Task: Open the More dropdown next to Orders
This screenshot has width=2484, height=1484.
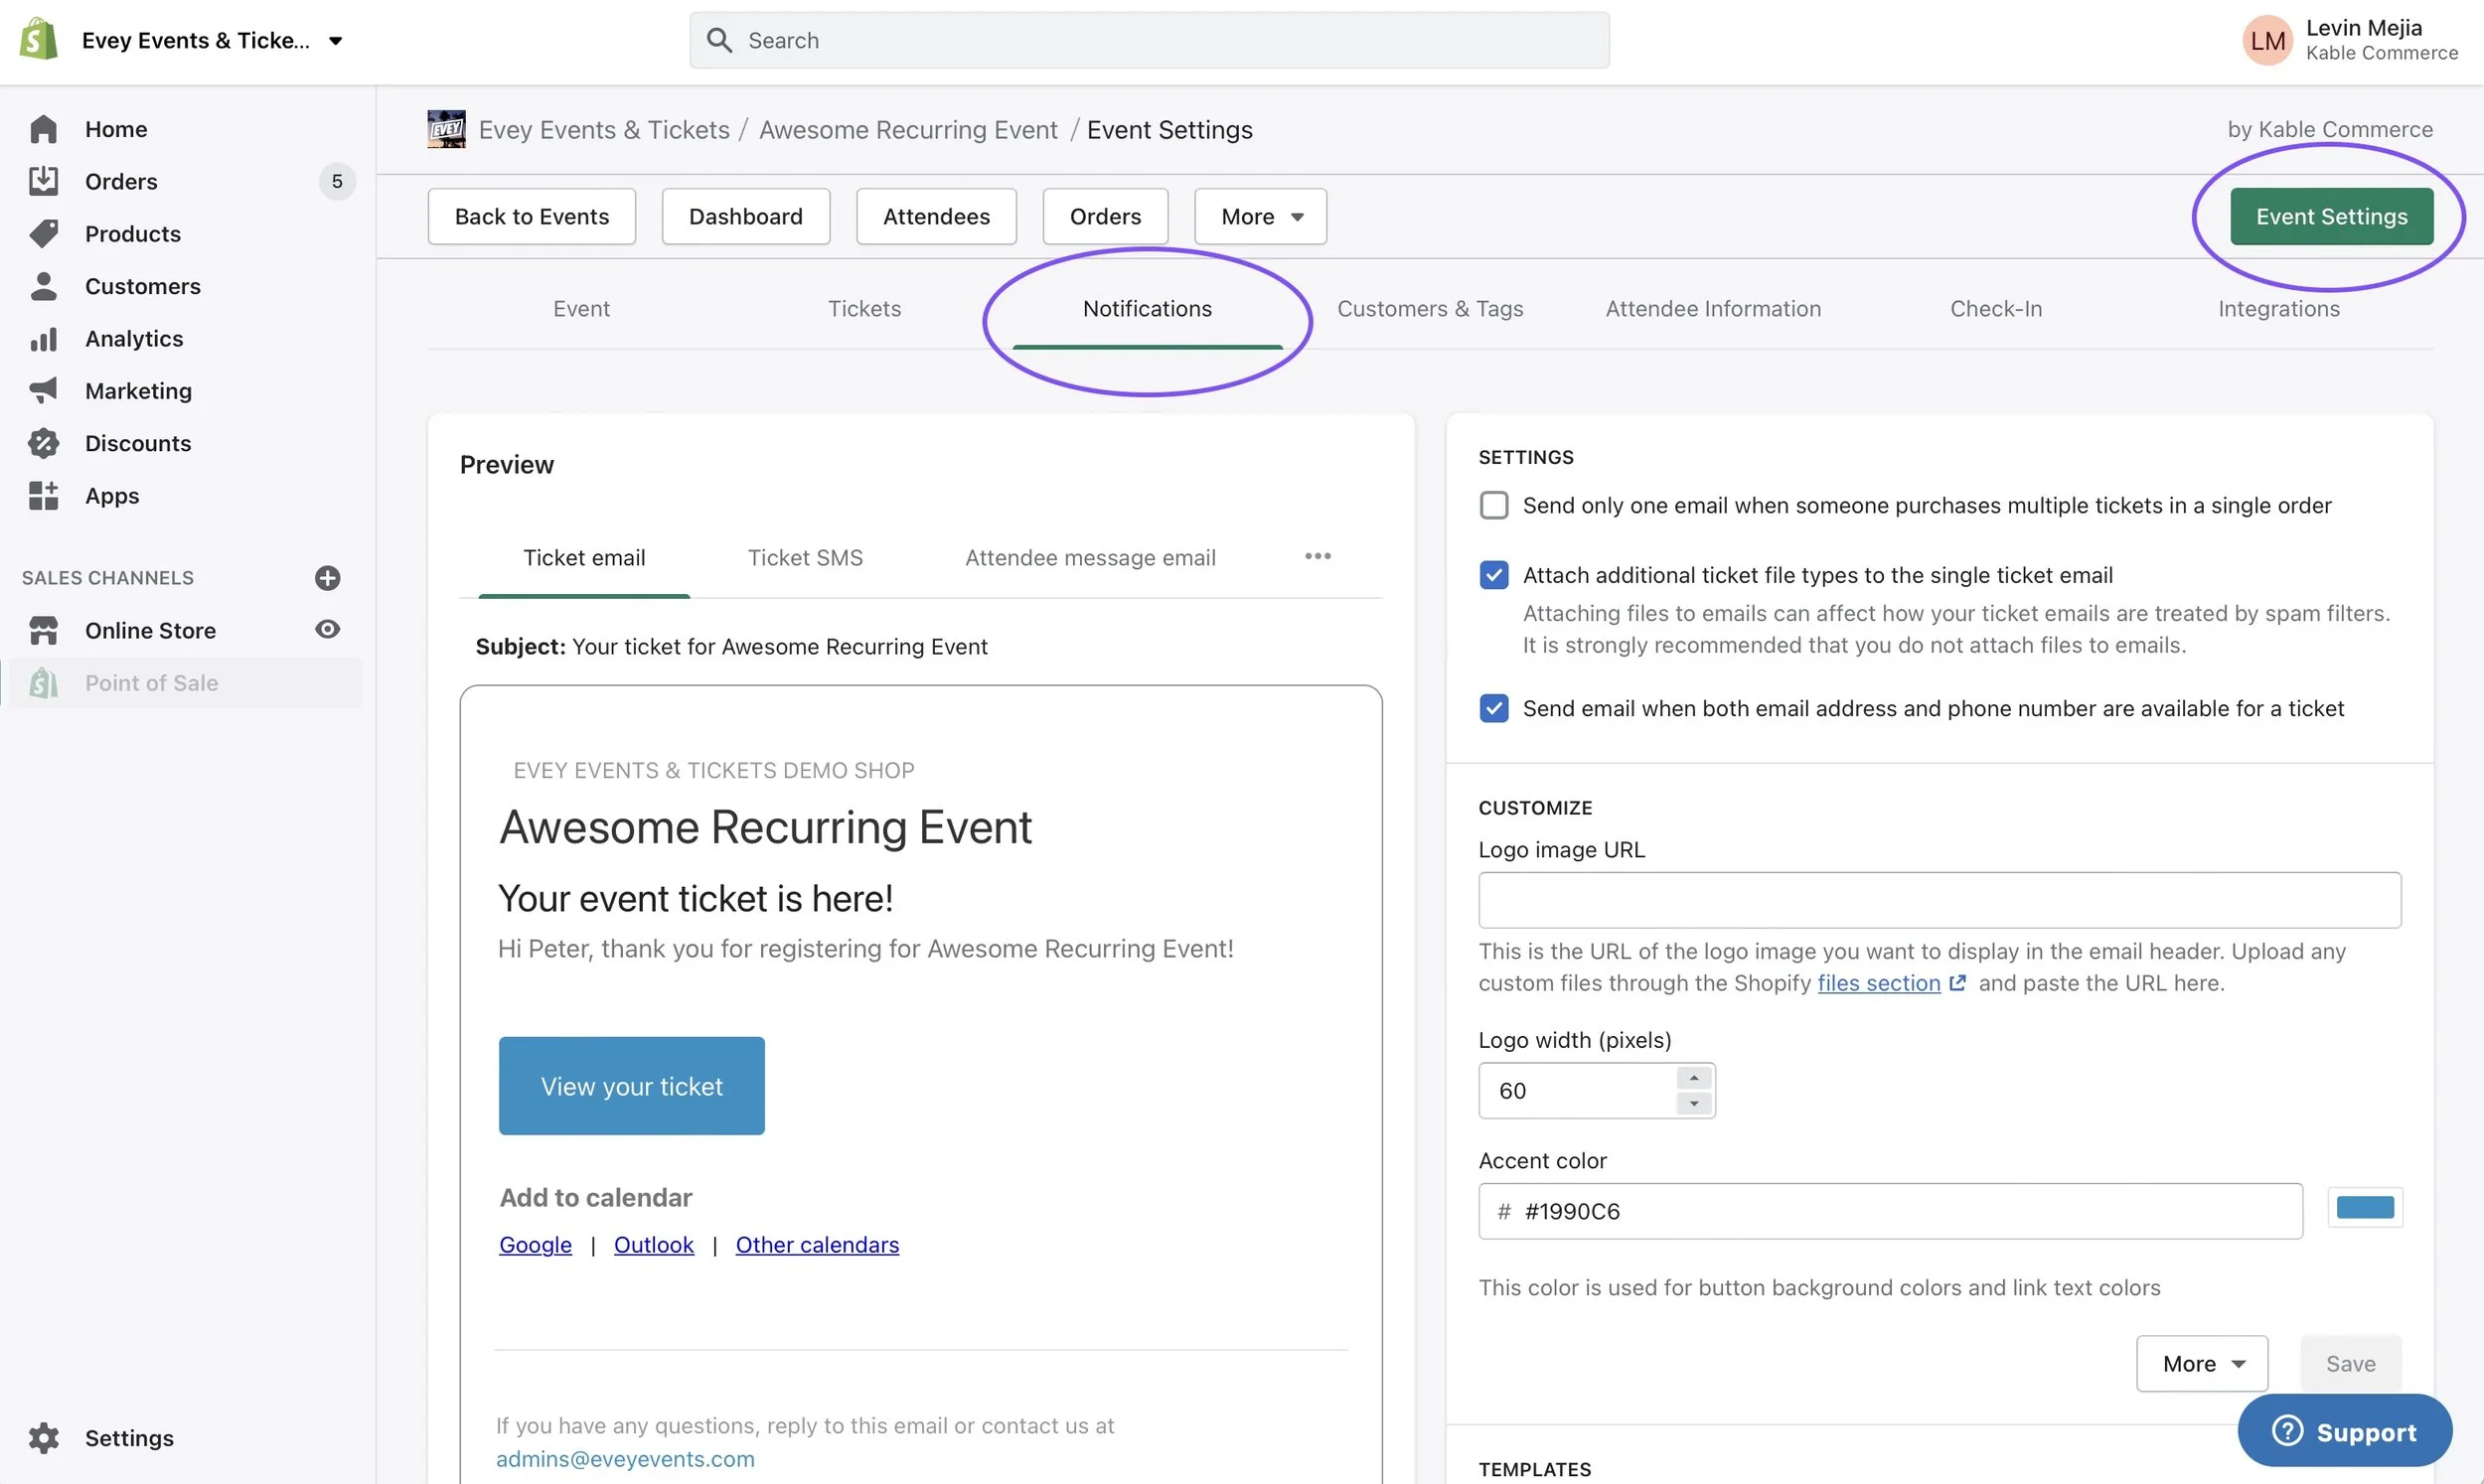Action: (x=1259, y=216)
